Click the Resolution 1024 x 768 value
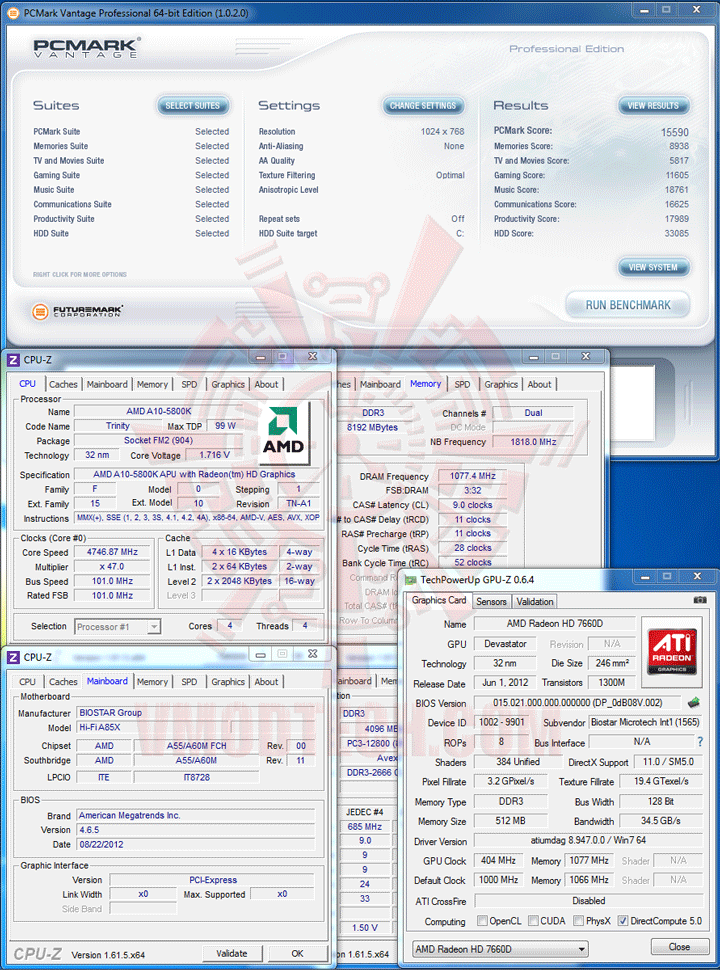720x970 pixels. 442,132
